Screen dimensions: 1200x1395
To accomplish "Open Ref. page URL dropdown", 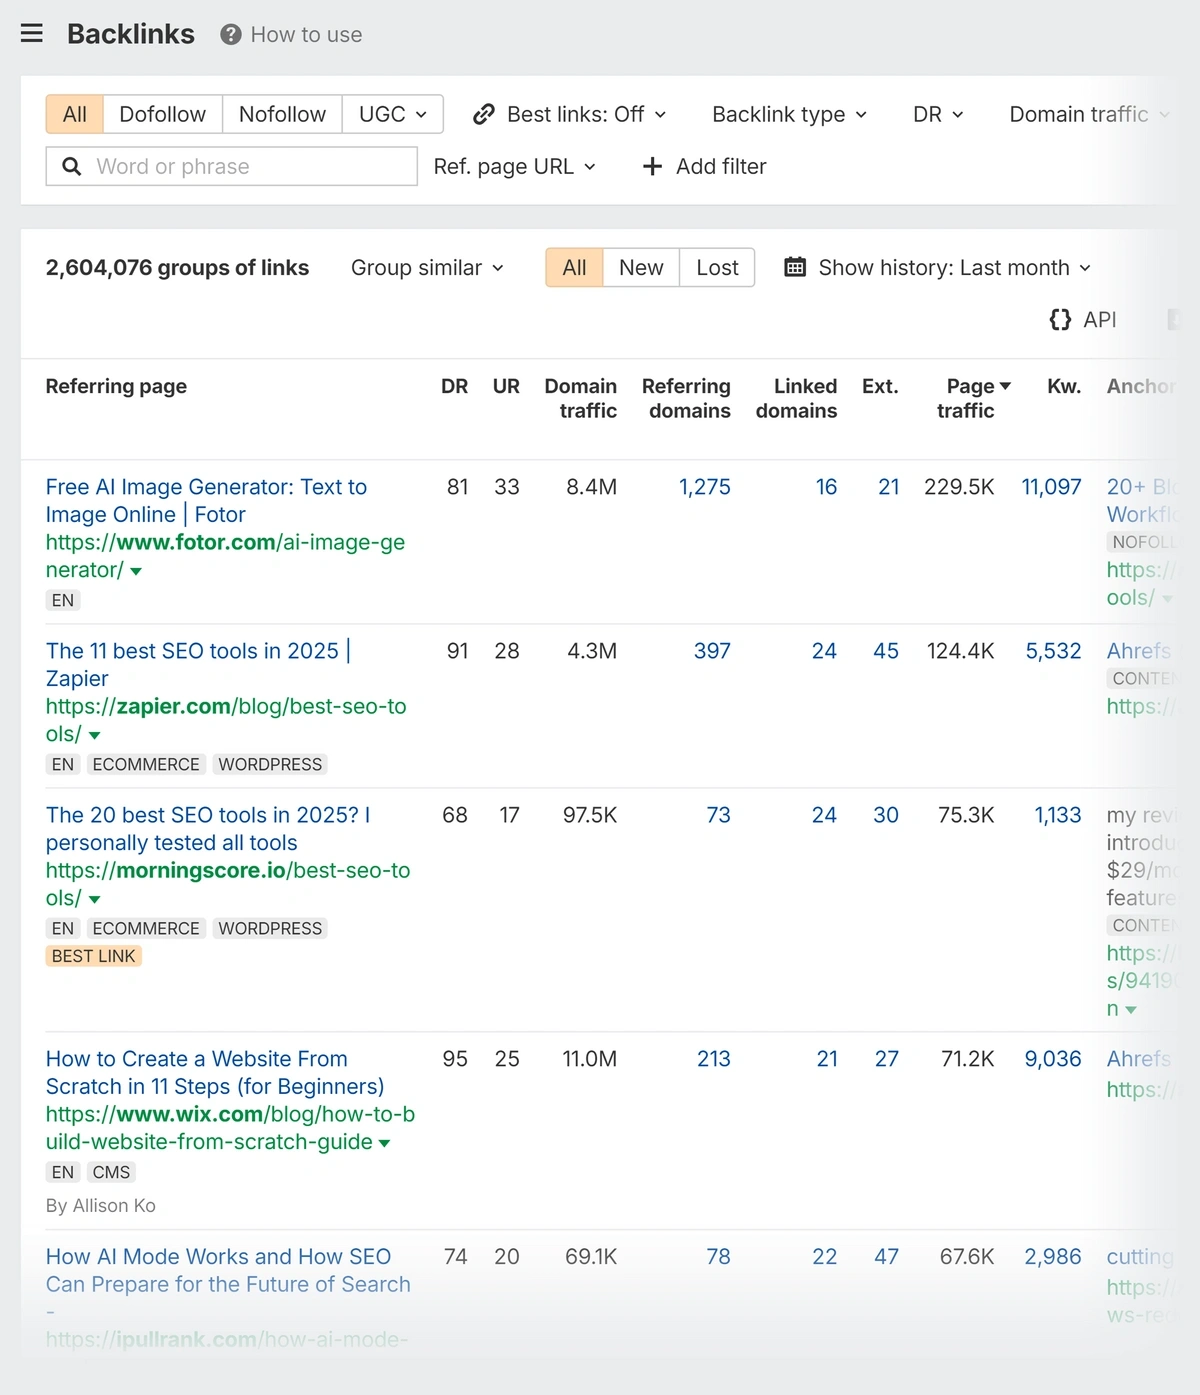I will (x=514, y=166).
